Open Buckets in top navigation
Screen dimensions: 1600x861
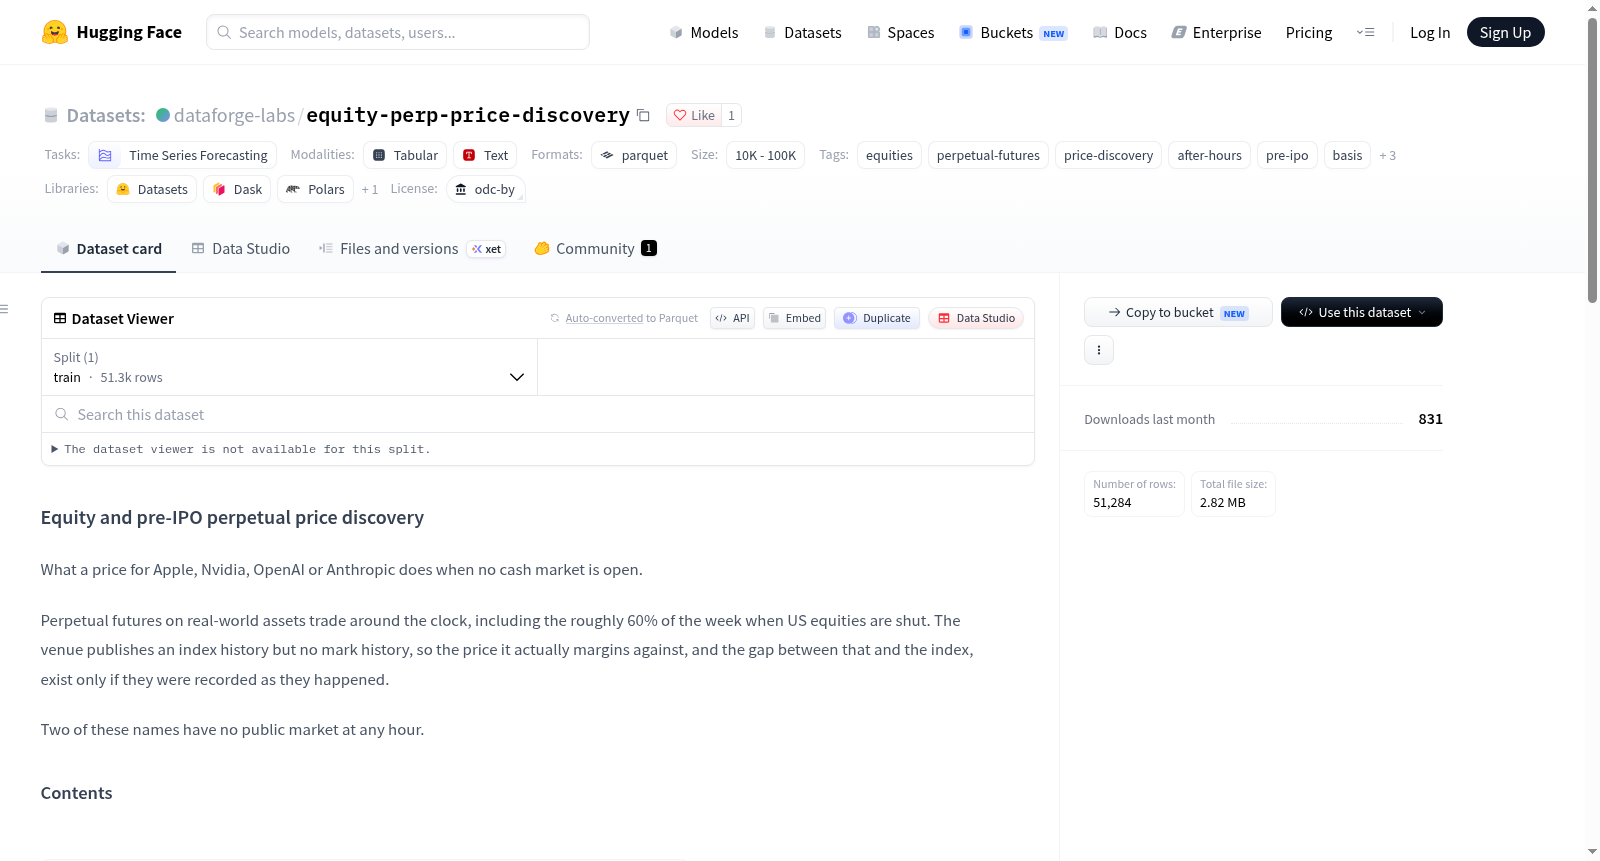coord(1013,32)
